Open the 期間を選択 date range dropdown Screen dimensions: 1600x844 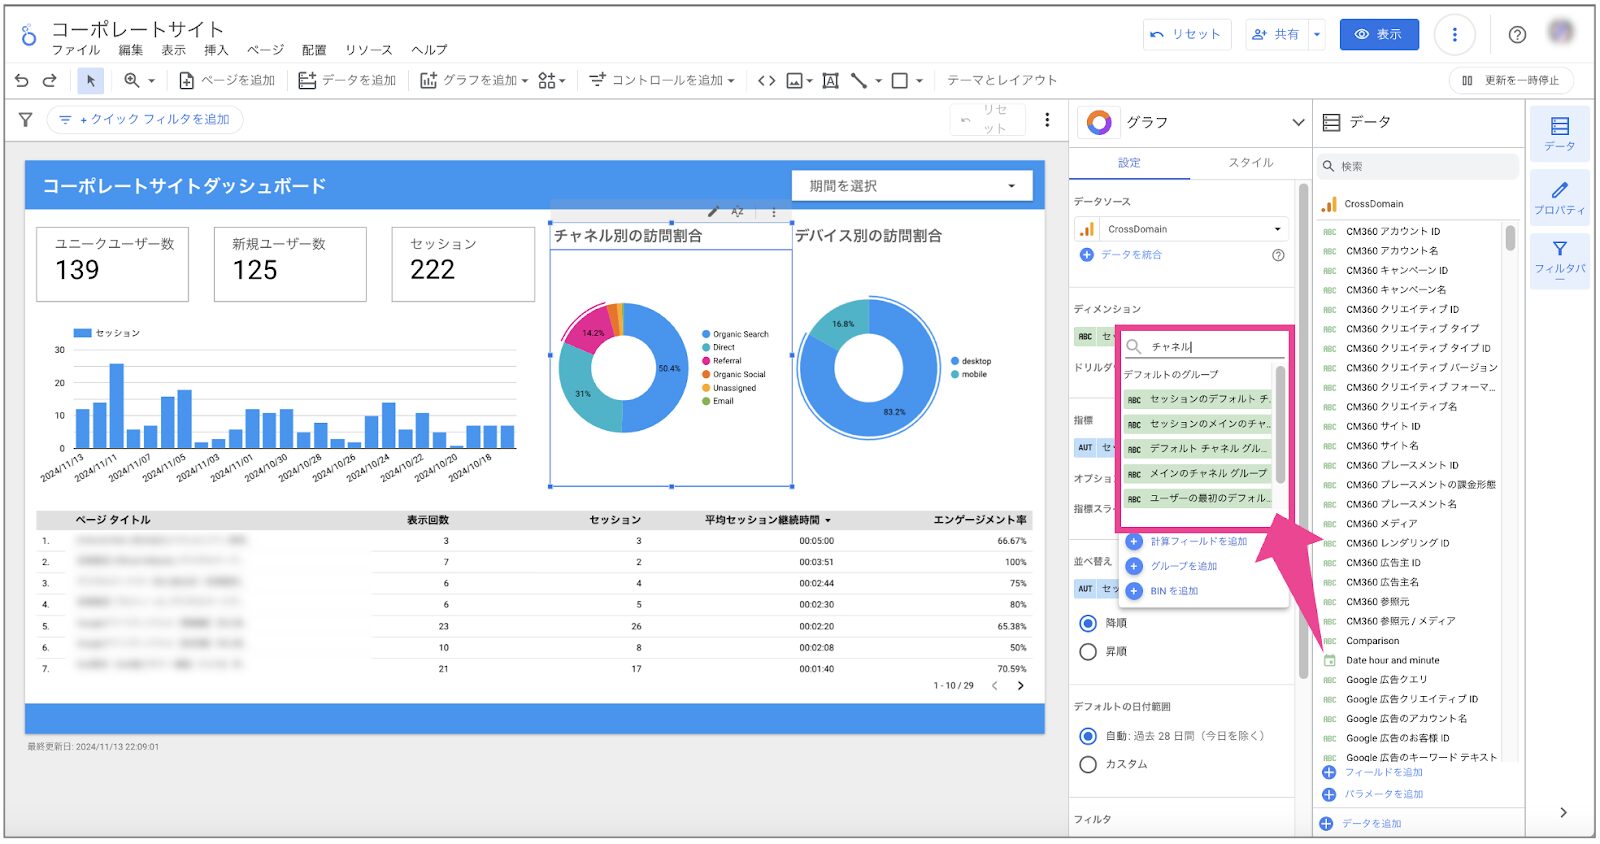point(912,186)
